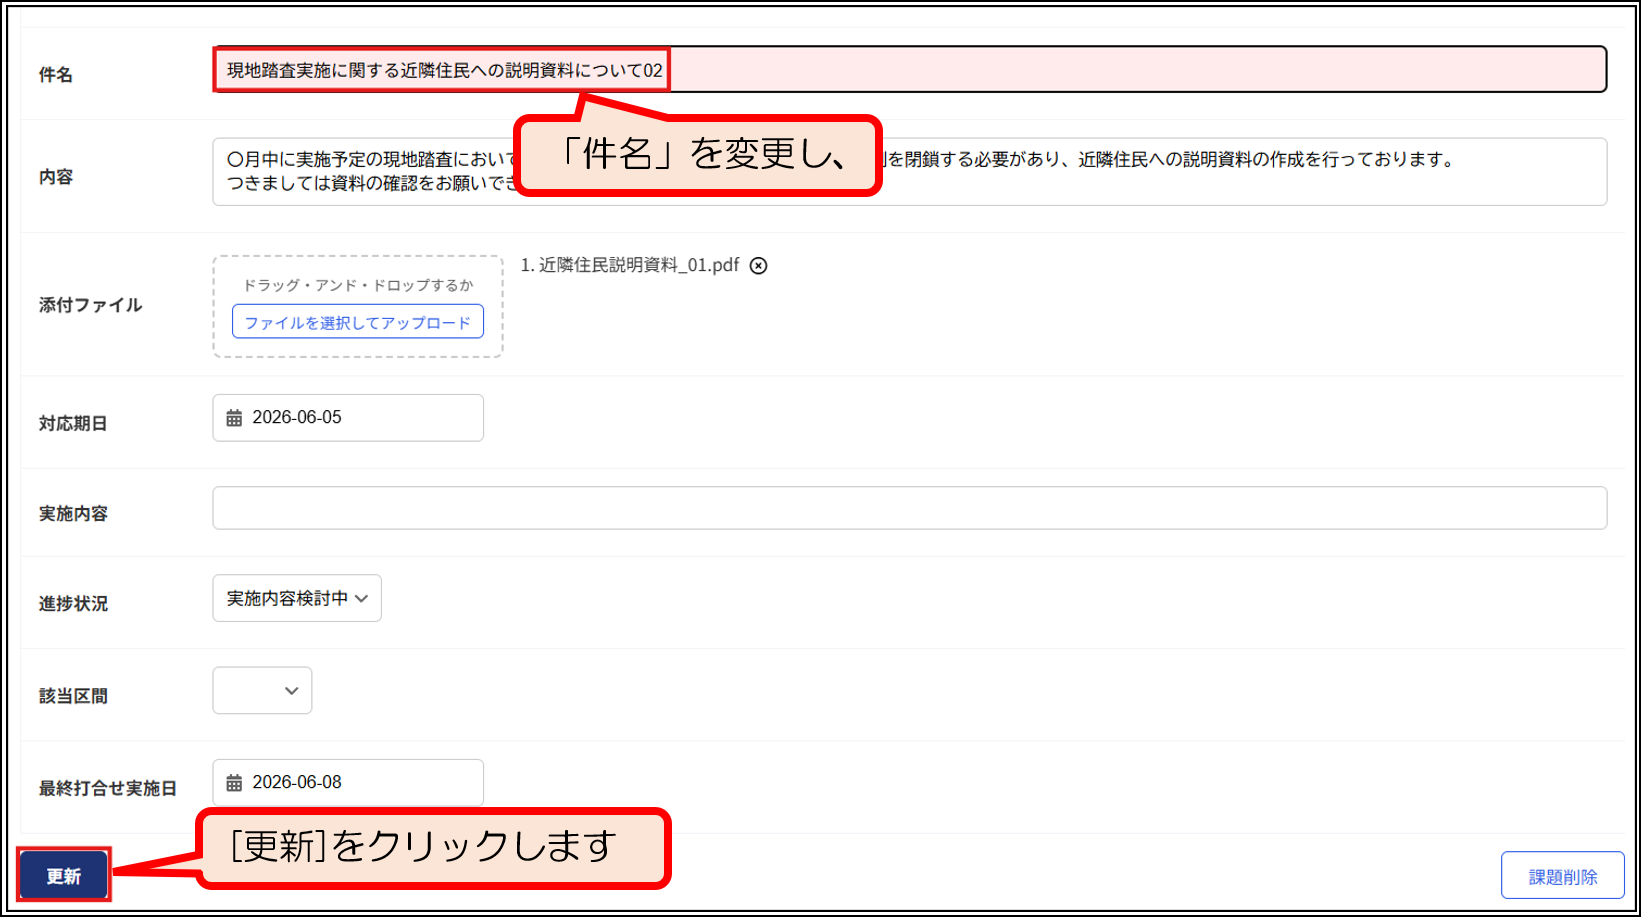Select the 最終打合せ実施日 date field 2026-06-08
The image size is (1641, 917).
(x=348, y=783)
